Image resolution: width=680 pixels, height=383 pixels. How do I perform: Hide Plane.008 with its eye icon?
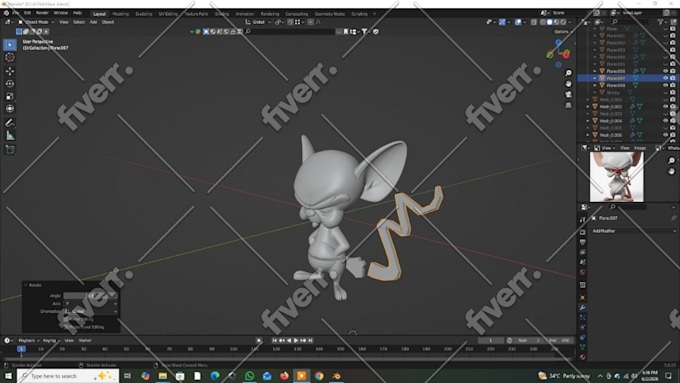(665, 85)
